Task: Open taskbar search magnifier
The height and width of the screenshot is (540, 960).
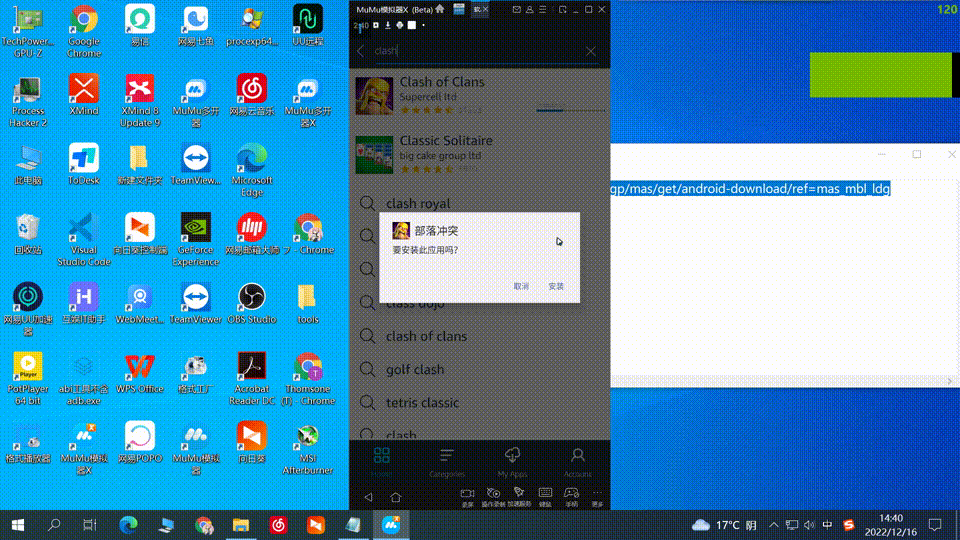Action: (x=54, y=525)
